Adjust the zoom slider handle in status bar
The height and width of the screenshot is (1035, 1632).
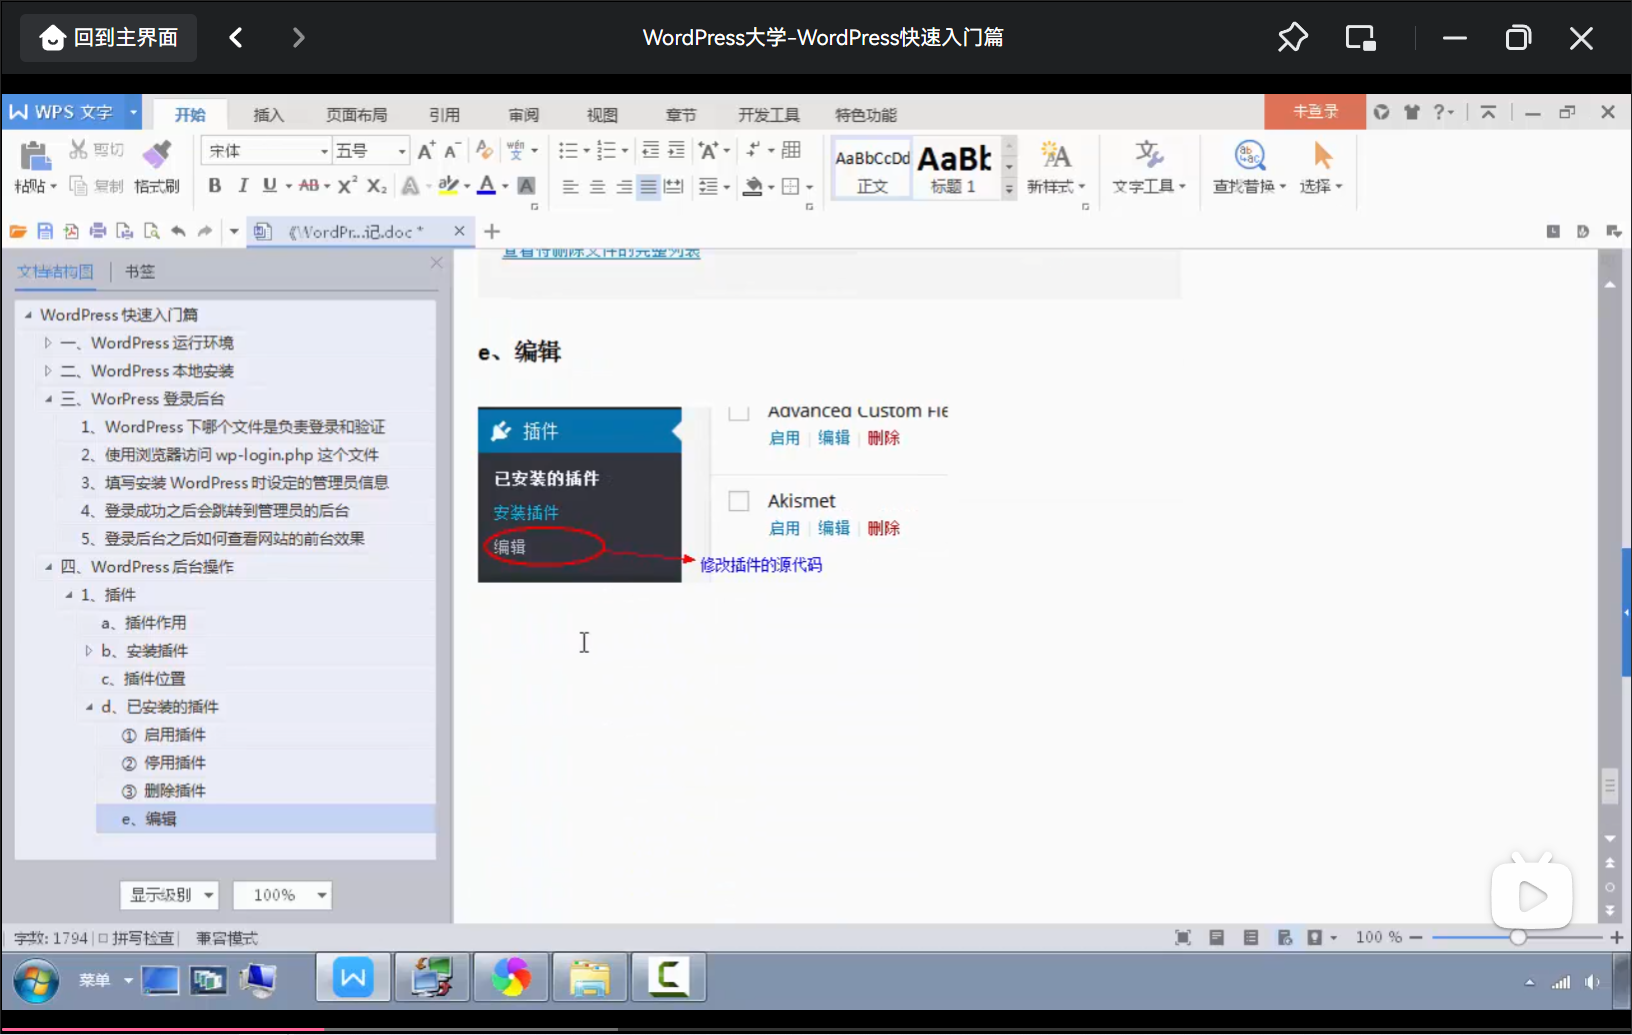[1518, 938]
